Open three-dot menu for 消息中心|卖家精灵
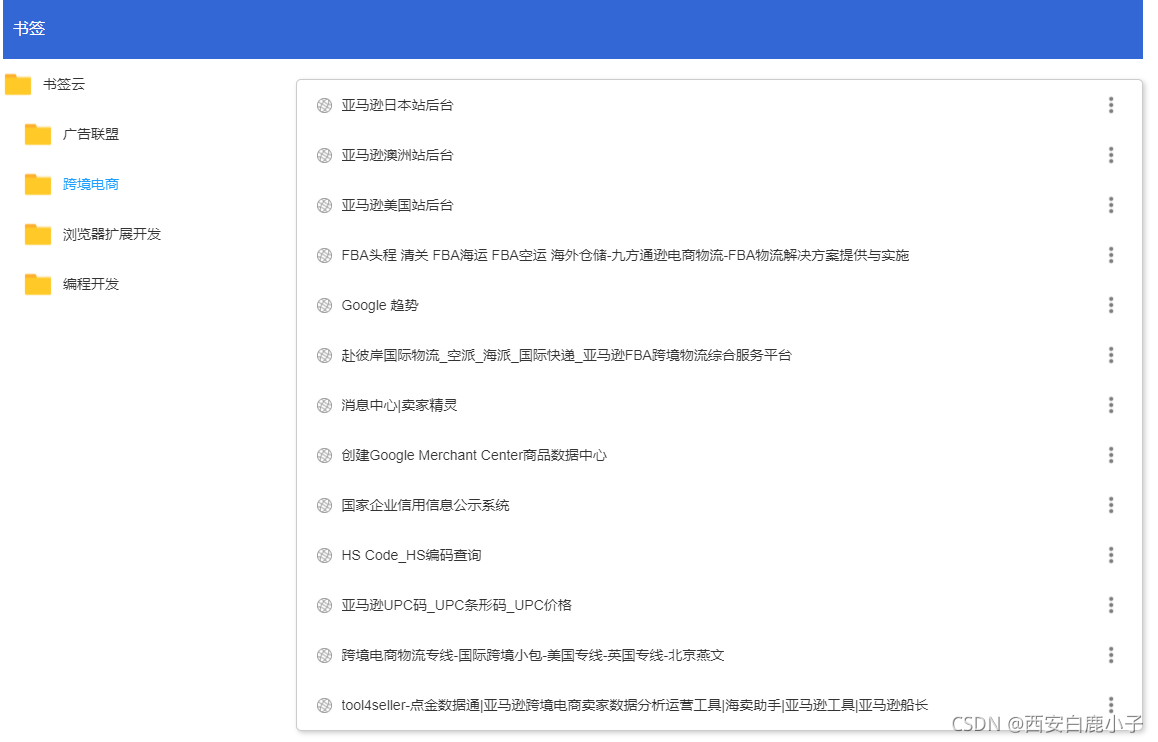The image size is (1158, 742). (1110, 405)
